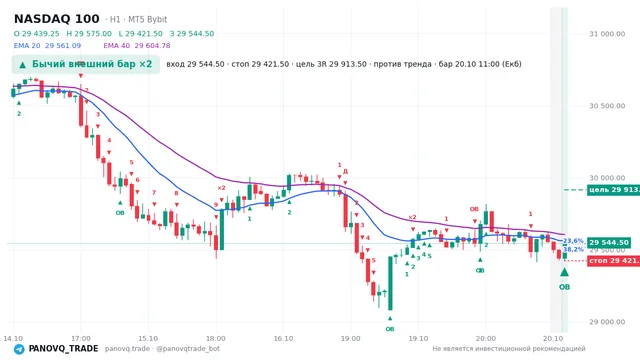Click the red 'OB' marker above the candles near 20:00
Viewport: 640px width, 360px height.
(x=474, y=209)
